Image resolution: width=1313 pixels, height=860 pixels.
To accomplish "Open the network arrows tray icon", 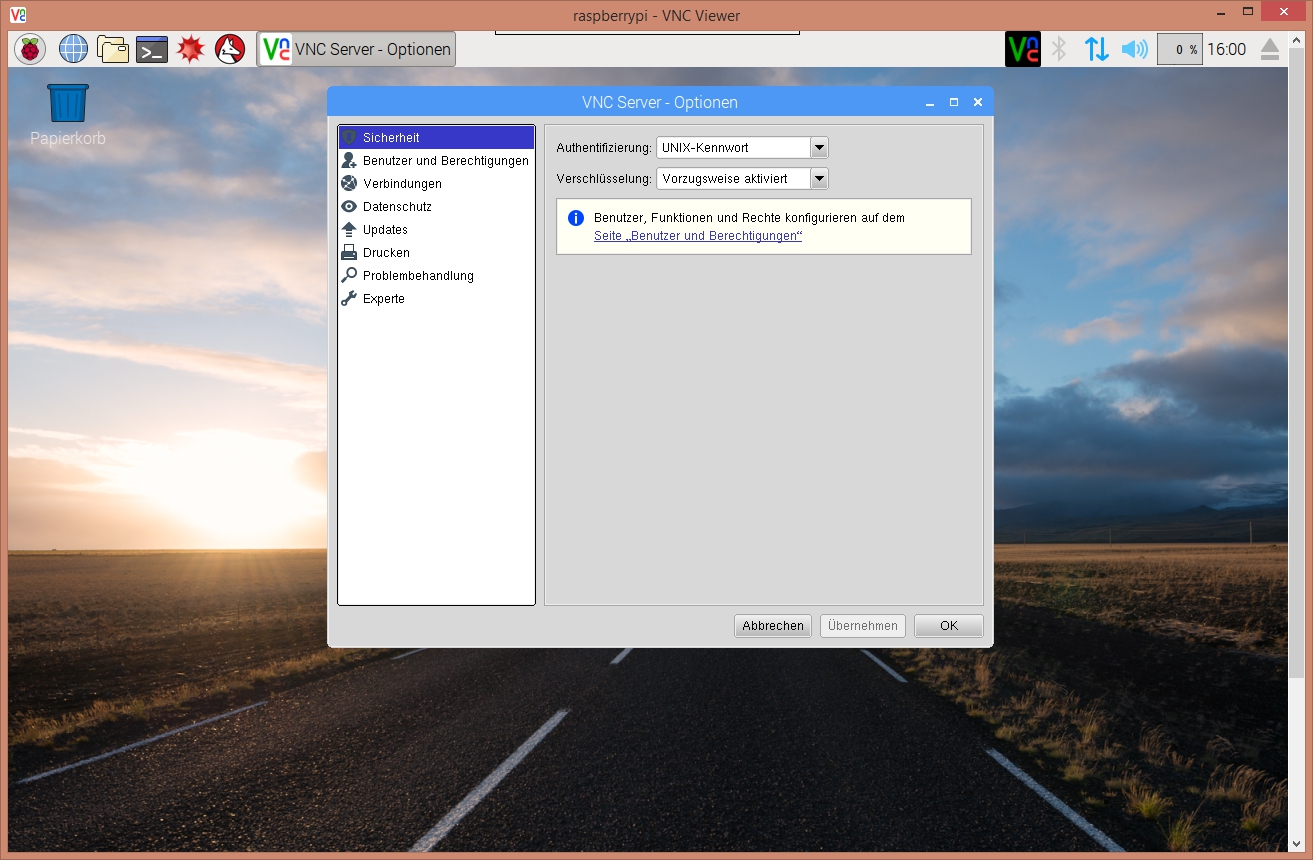I will pyautogui.click(x=1097, y=49).
